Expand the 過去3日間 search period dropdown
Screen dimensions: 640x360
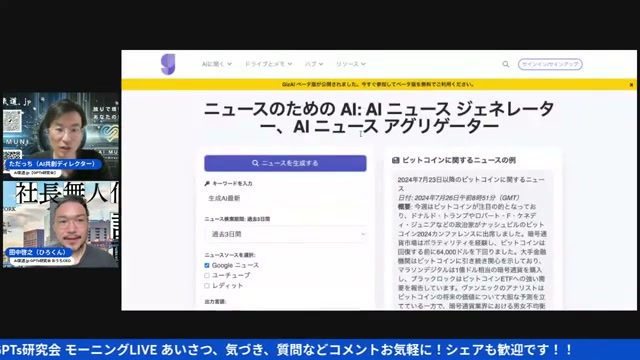[285, 234]
